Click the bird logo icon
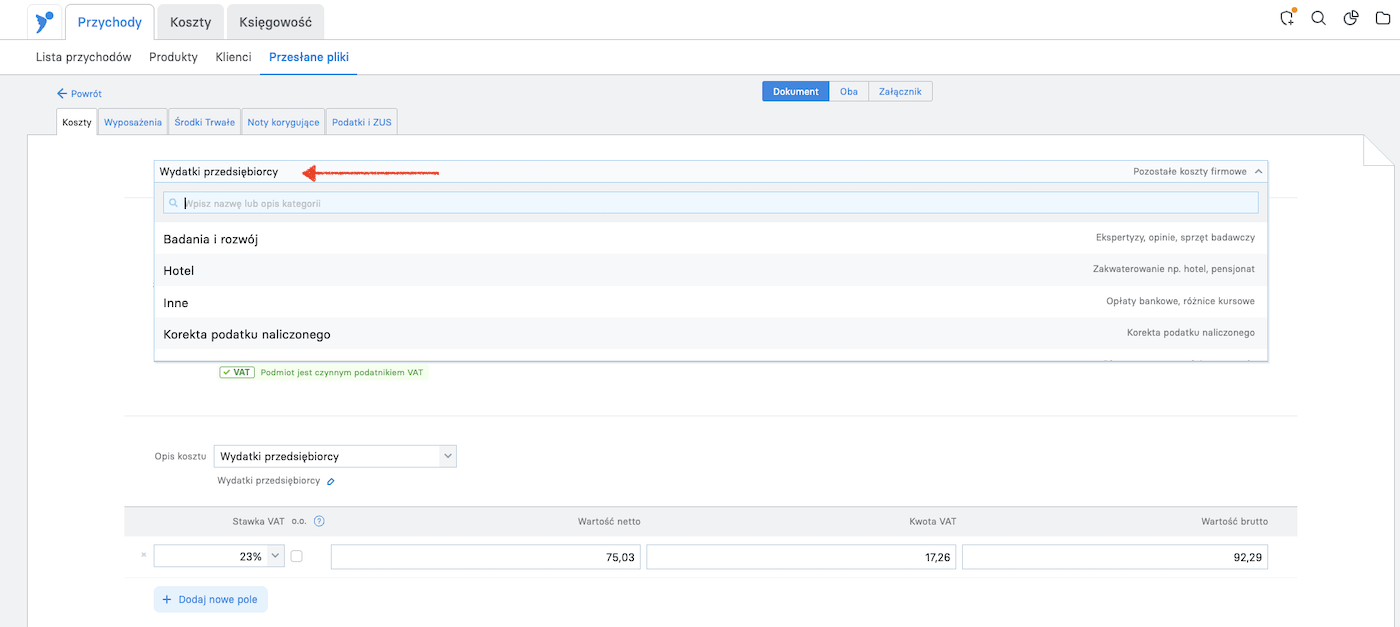 coord(43,21)
